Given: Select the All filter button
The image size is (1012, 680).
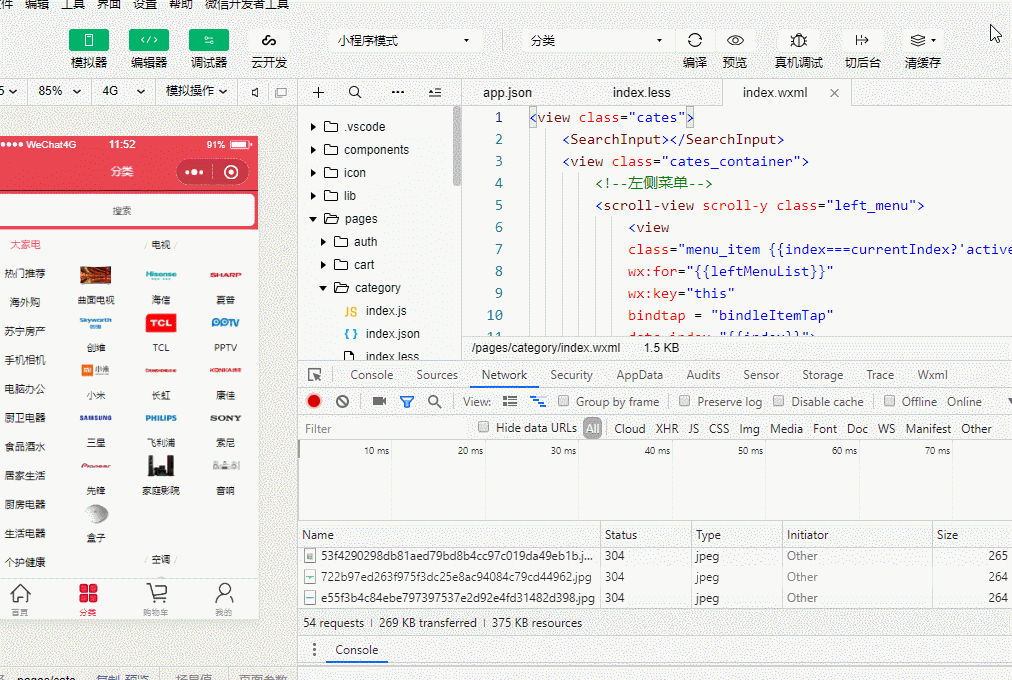Looking at the screenshot, I should tap(592, 428).
